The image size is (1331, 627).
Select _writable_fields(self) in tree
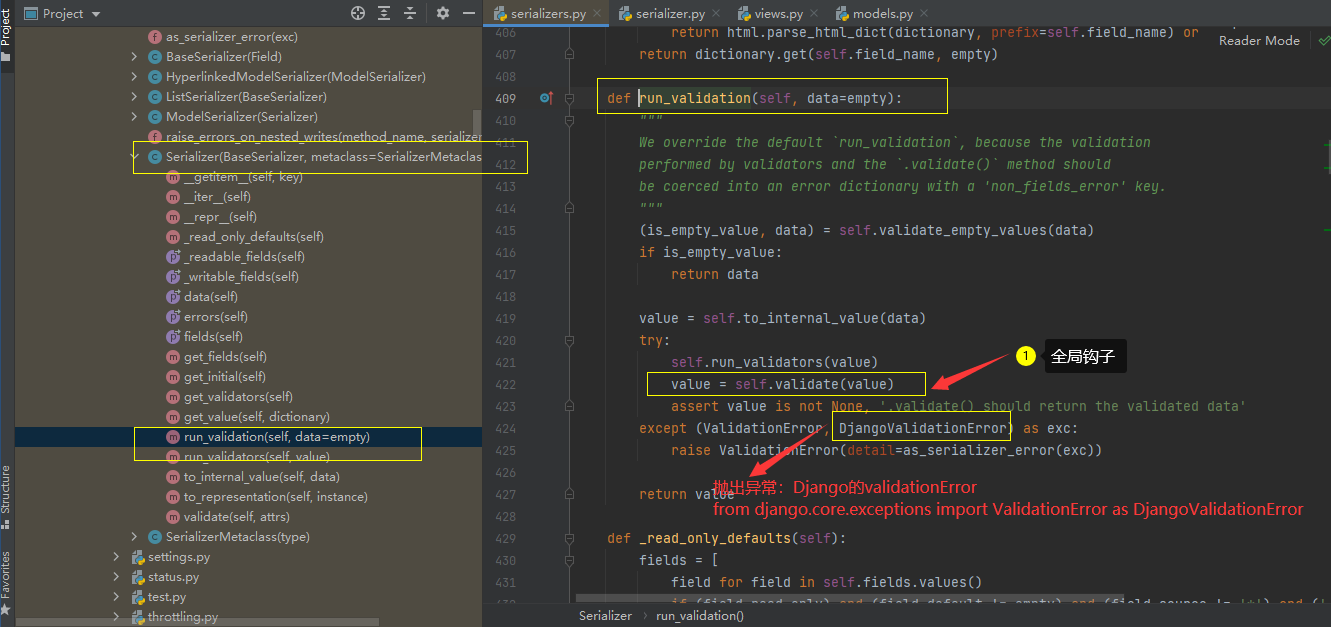tap(241, 277)
